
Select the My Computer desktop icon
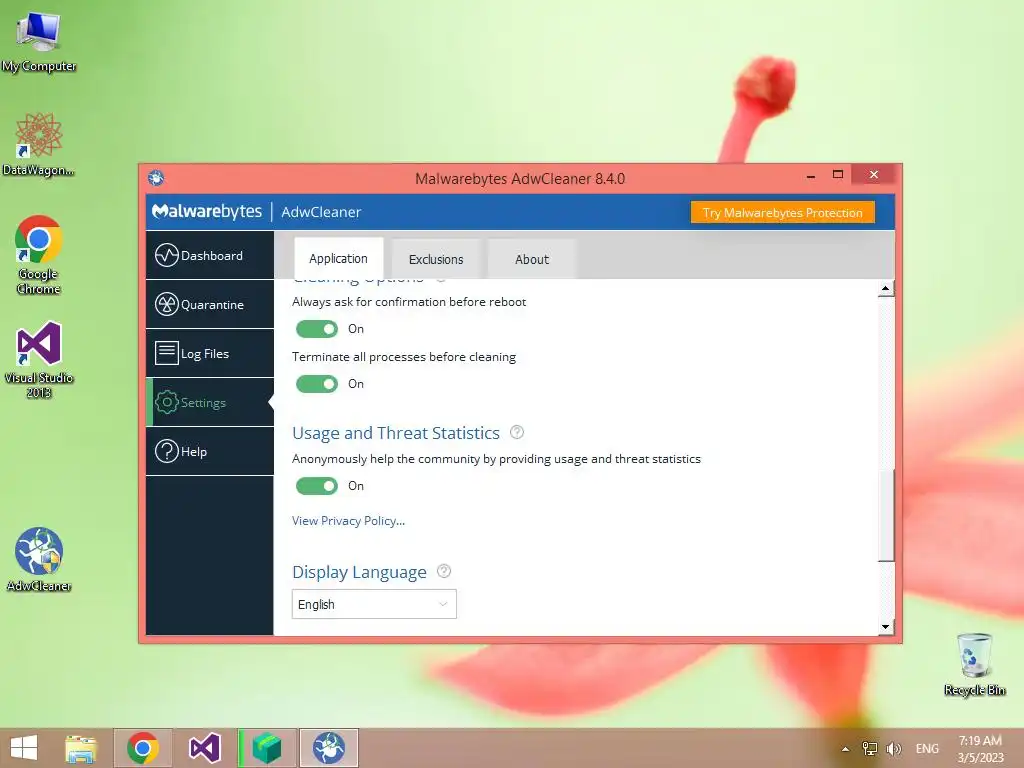coord(39,40)
